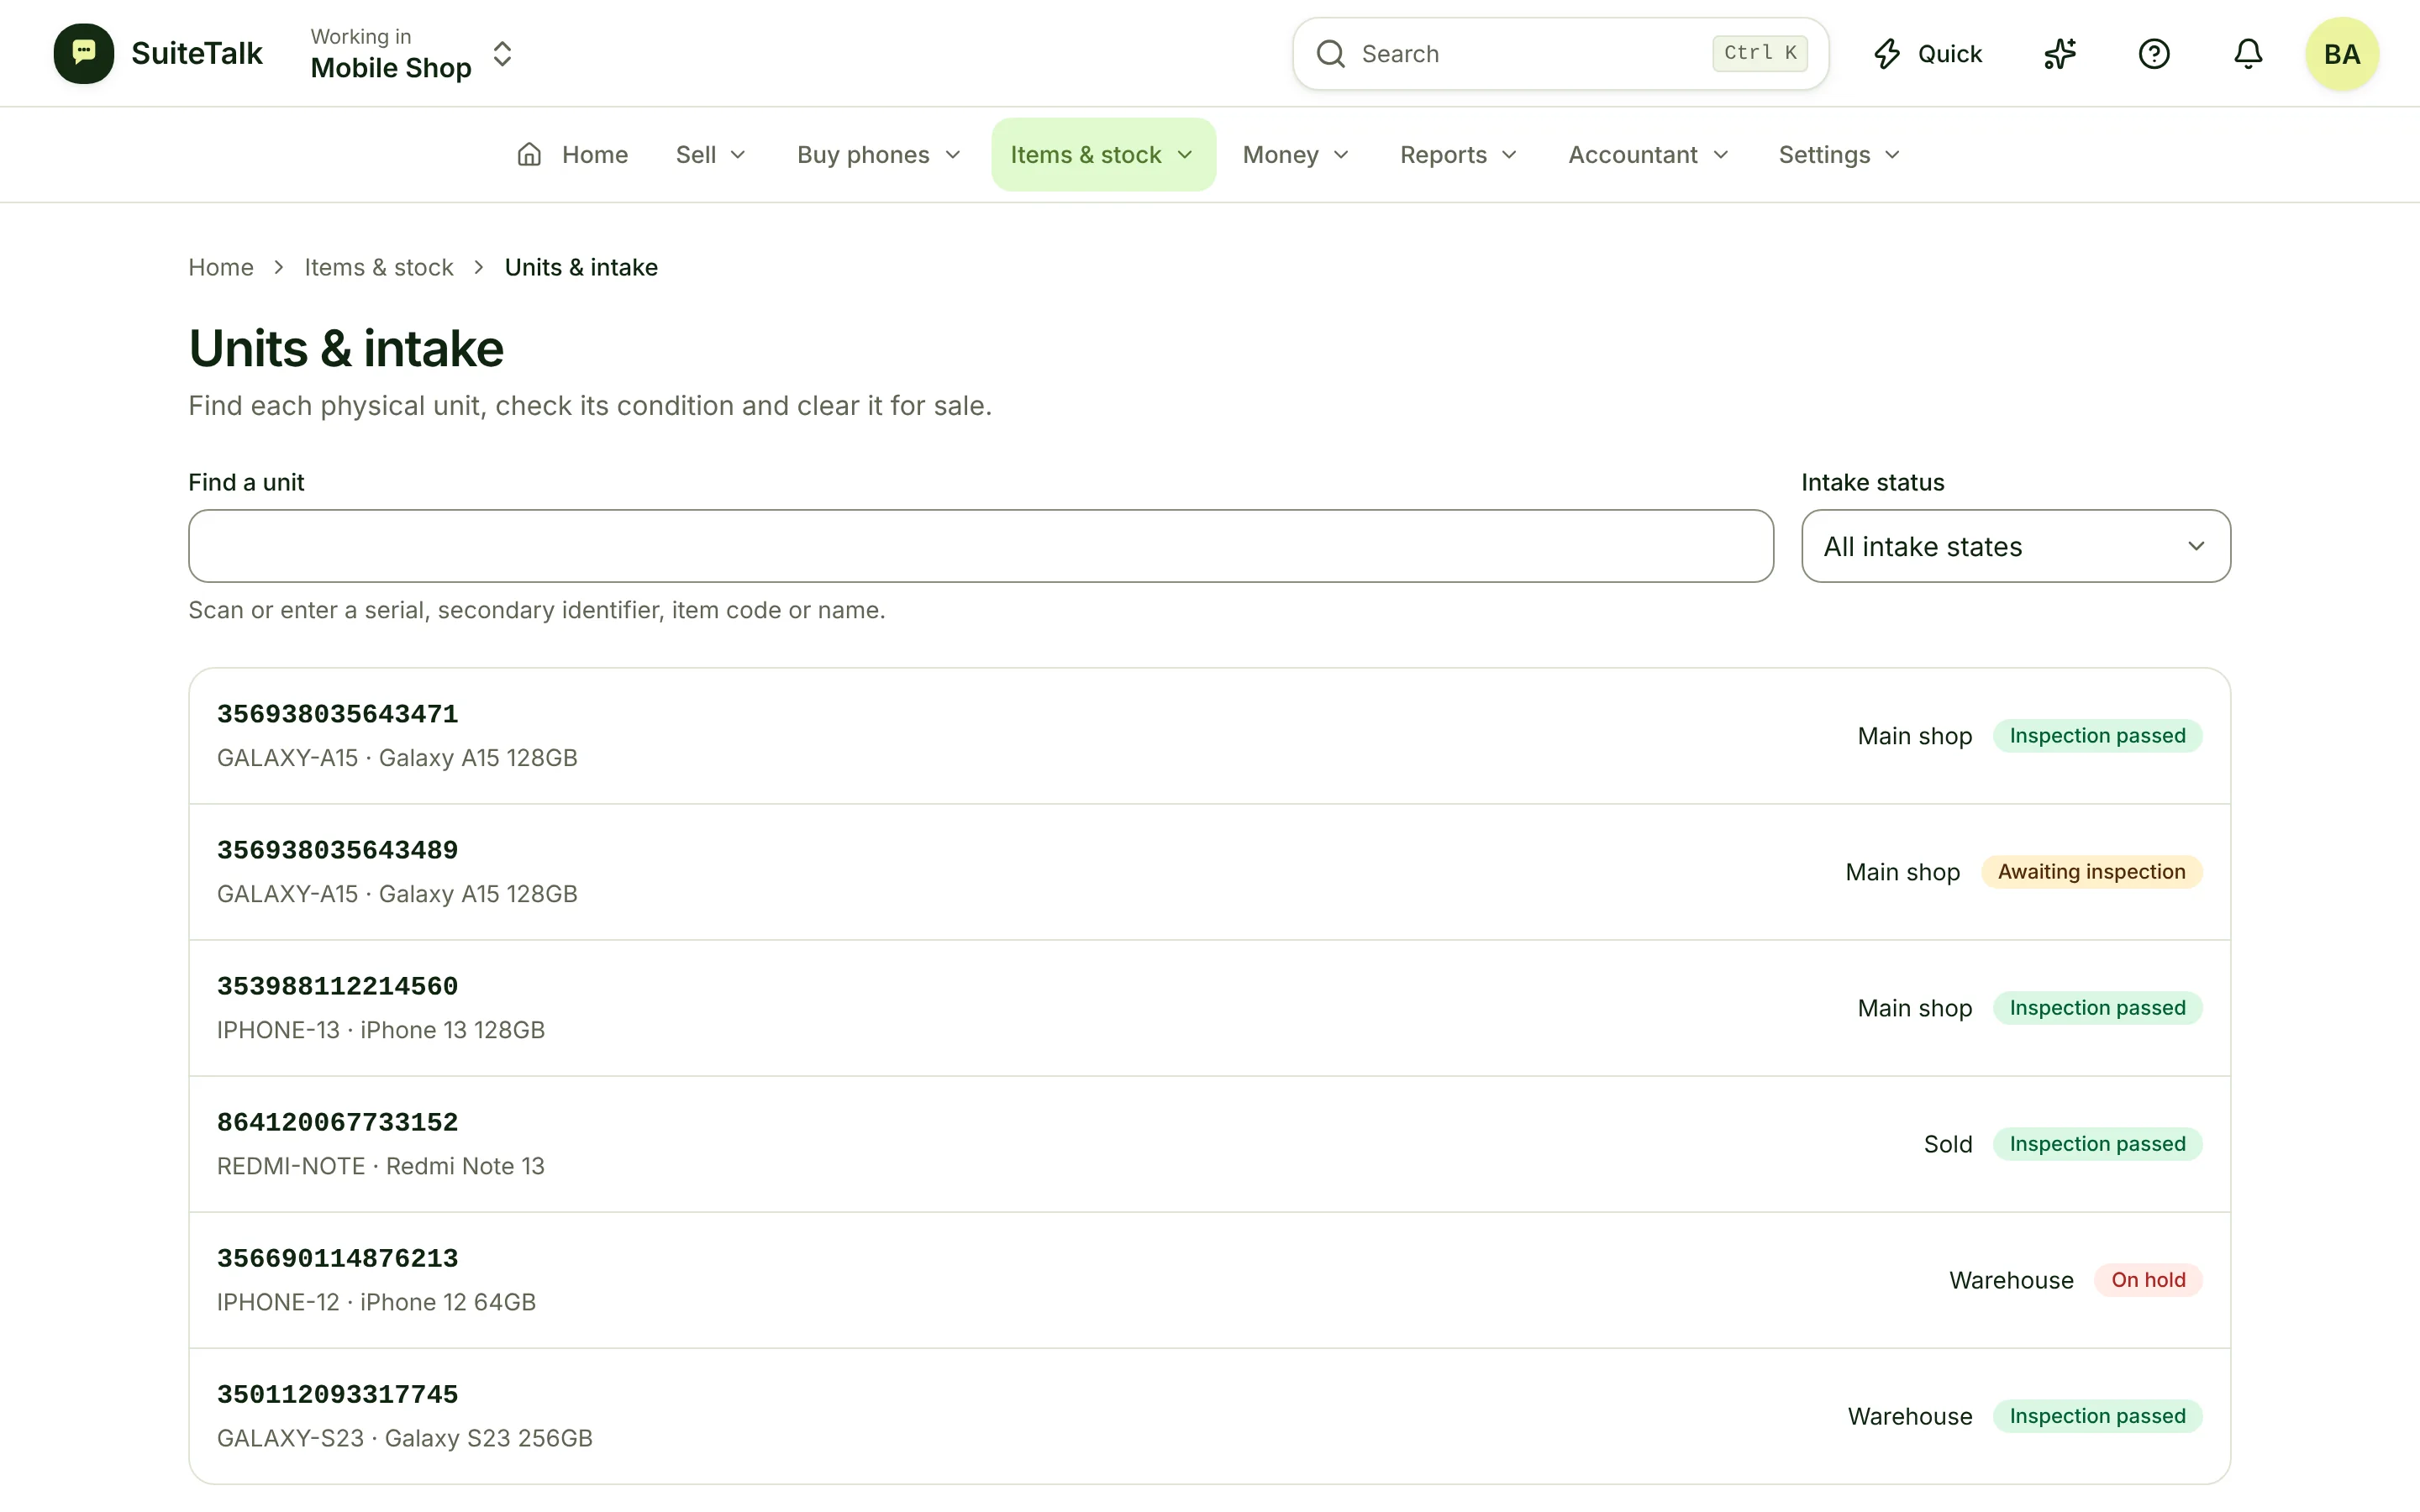Click the Sold location label
This screenshot has height=1512, width=2420.
1948,1144
